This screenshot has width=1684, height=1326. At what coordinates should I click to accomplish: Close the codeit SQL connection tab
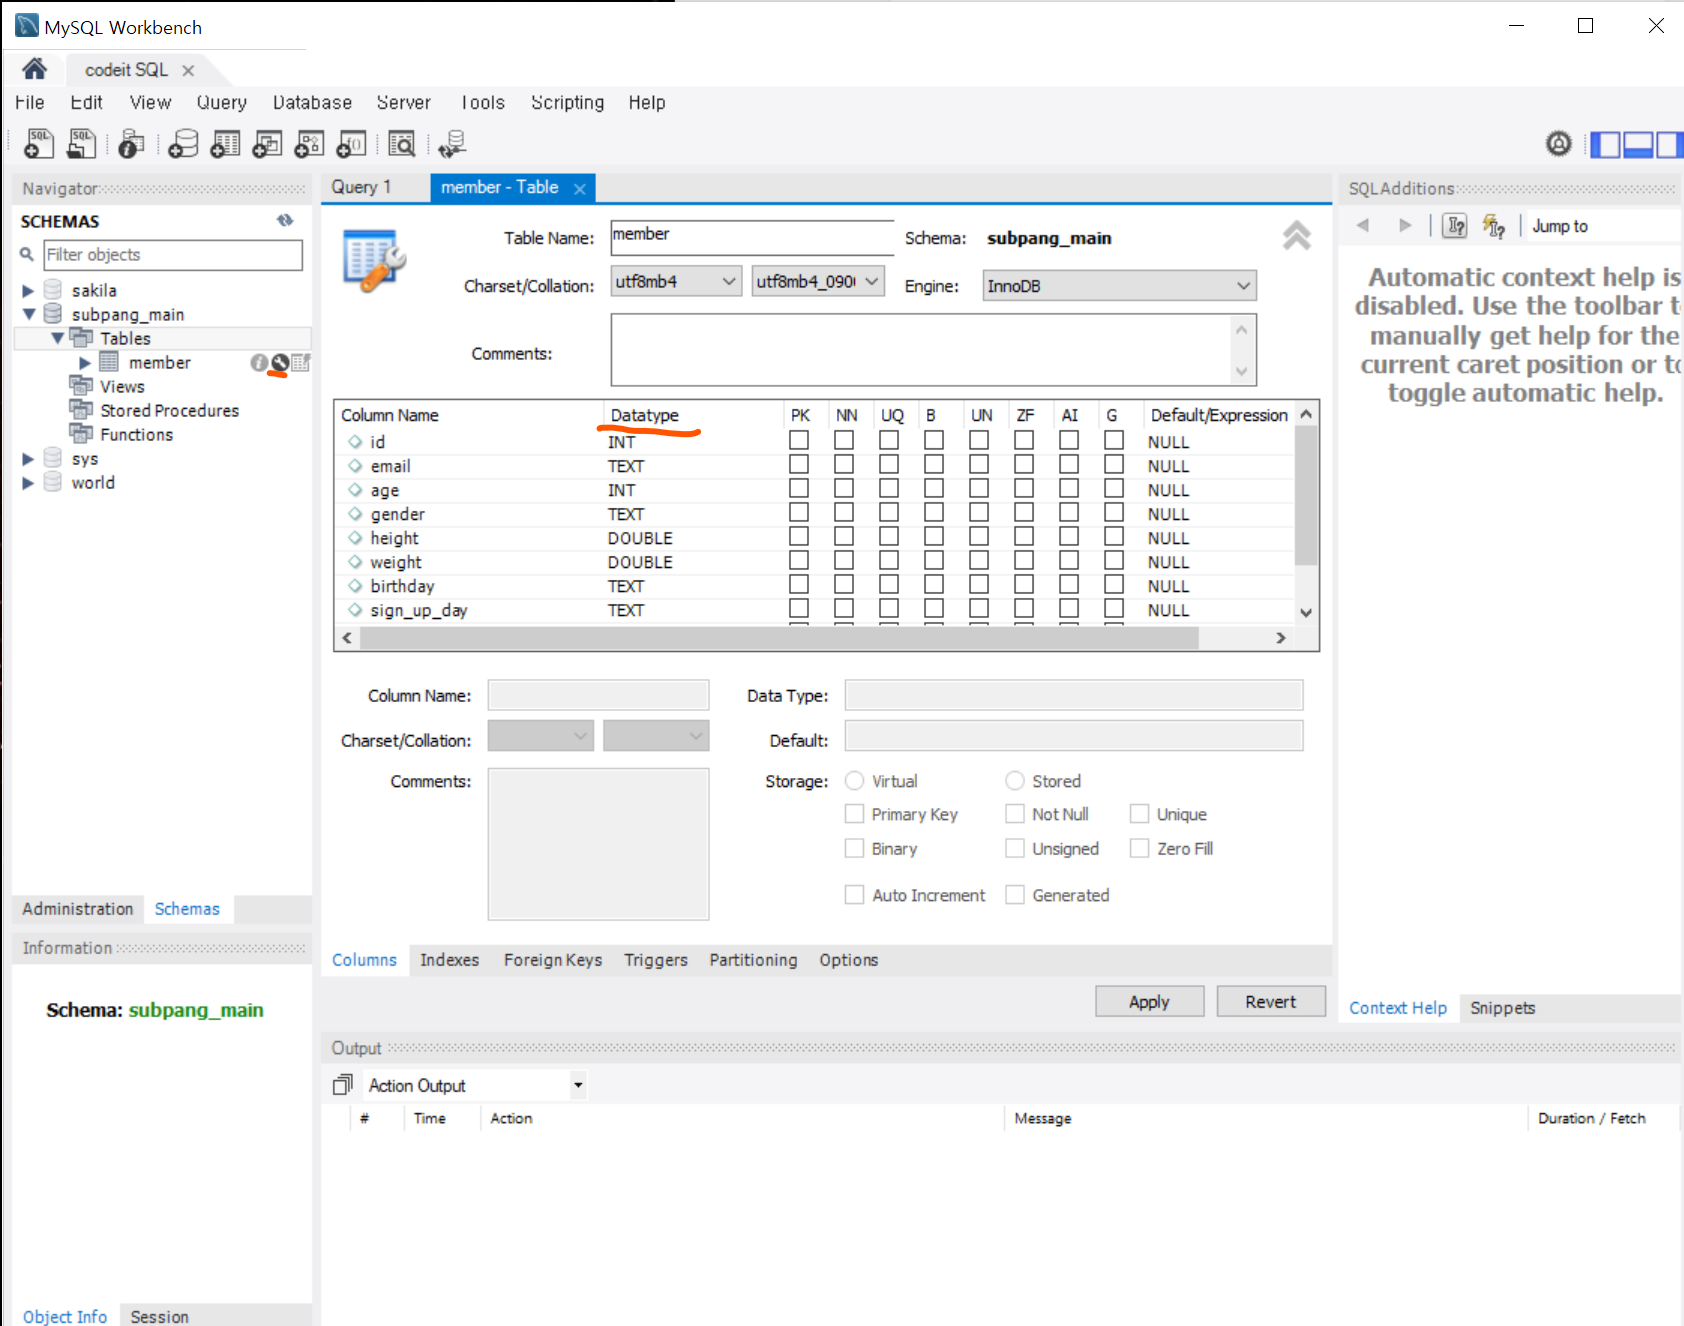click(x=188, y=70)
